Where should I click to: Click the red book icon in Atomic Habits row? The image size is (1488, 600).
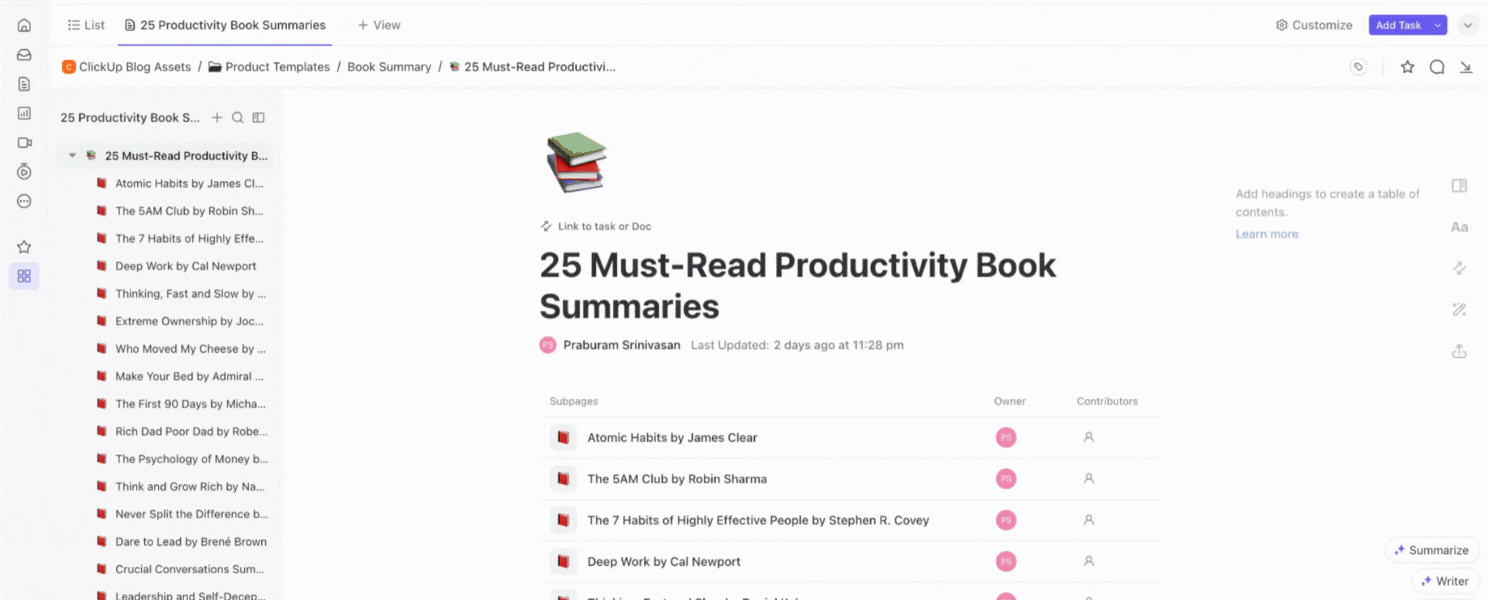pyautogui.click(x=563, y=437)
